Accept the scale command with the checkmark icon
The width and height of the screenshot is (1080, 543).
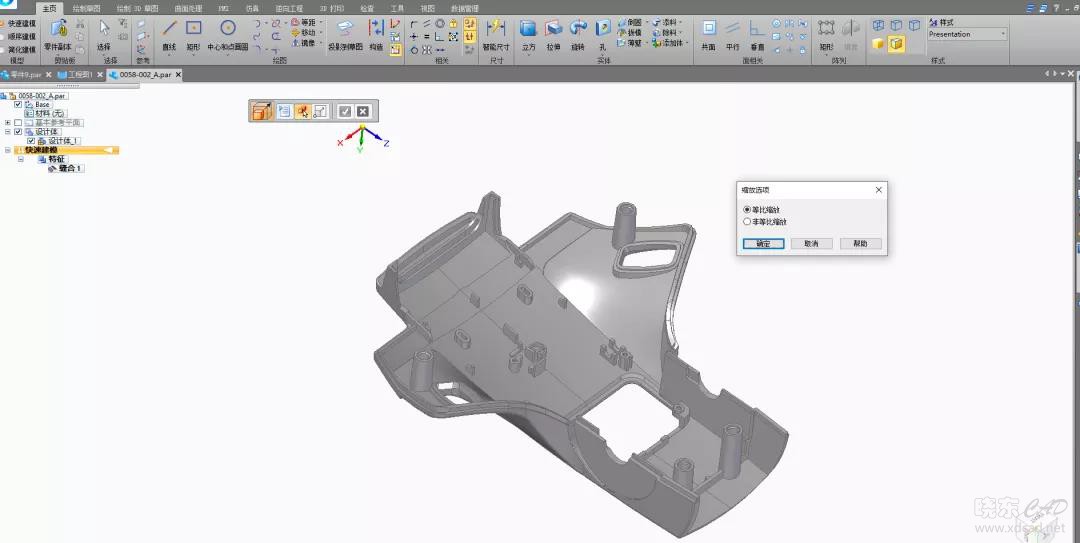pos(345,112)
